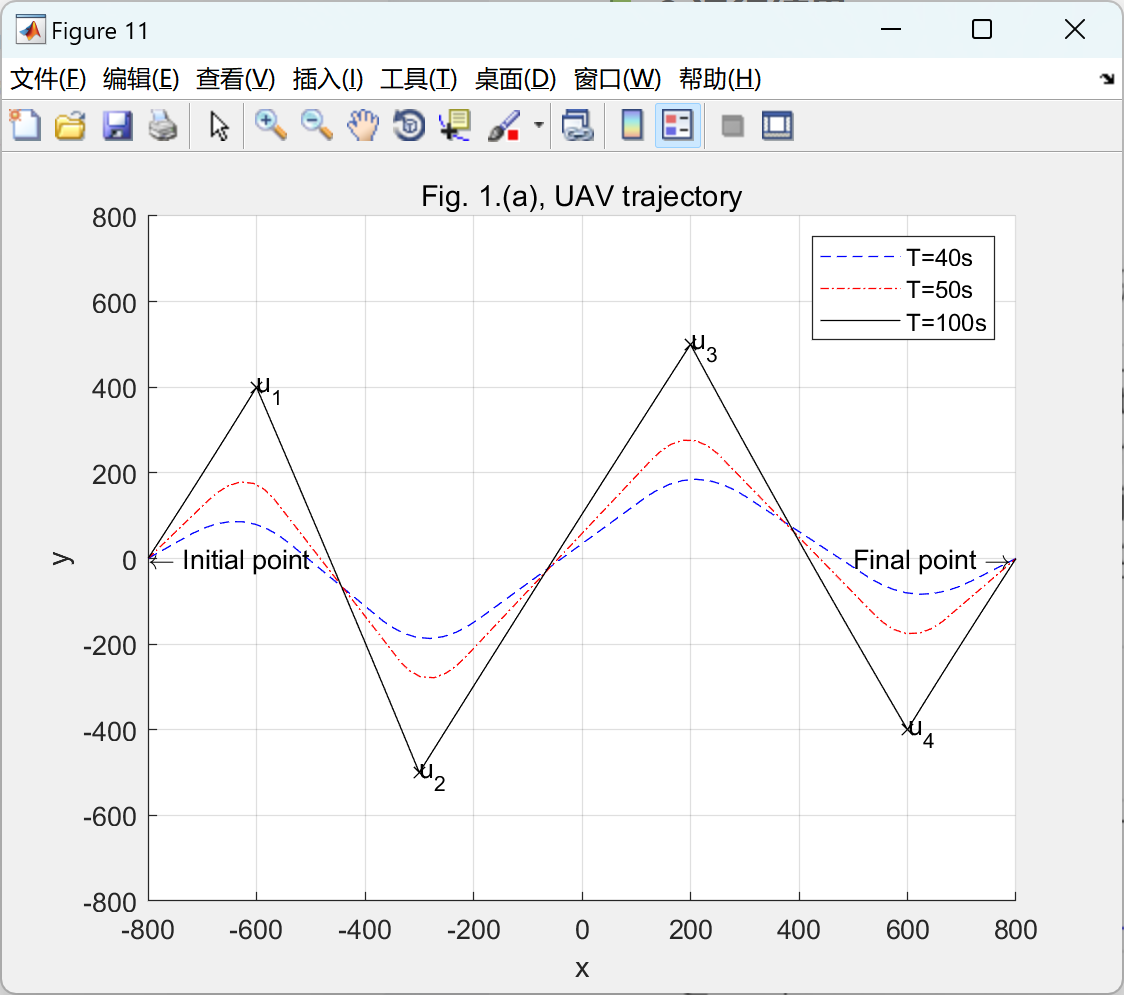The width and height of the screenshot is (1124, 995).
Task: Click the New Figure toolbar icon
Action: coord(25,125)
